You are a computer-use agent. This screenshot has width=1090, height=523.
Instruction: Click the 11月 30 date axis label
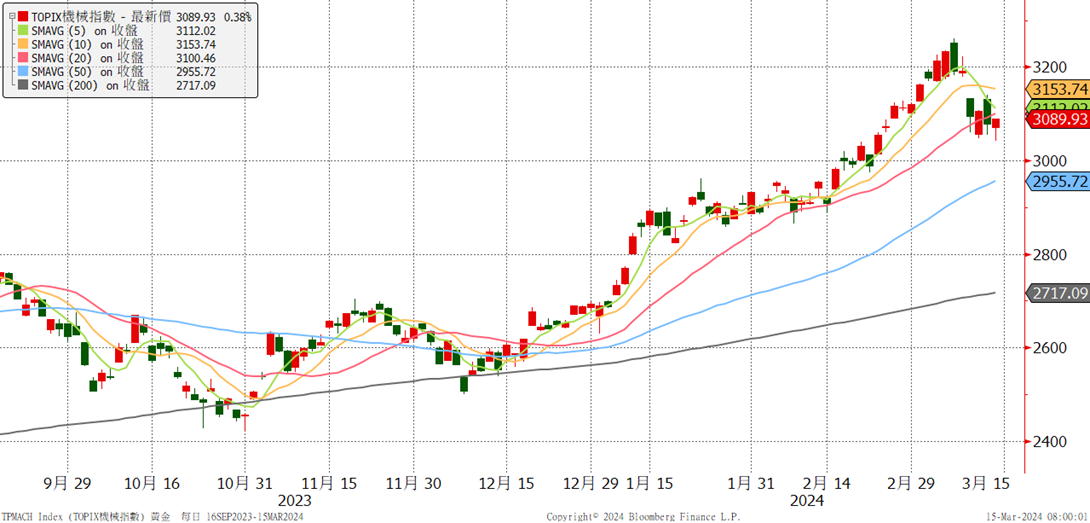pyautogui.click(x=414, y=482)
